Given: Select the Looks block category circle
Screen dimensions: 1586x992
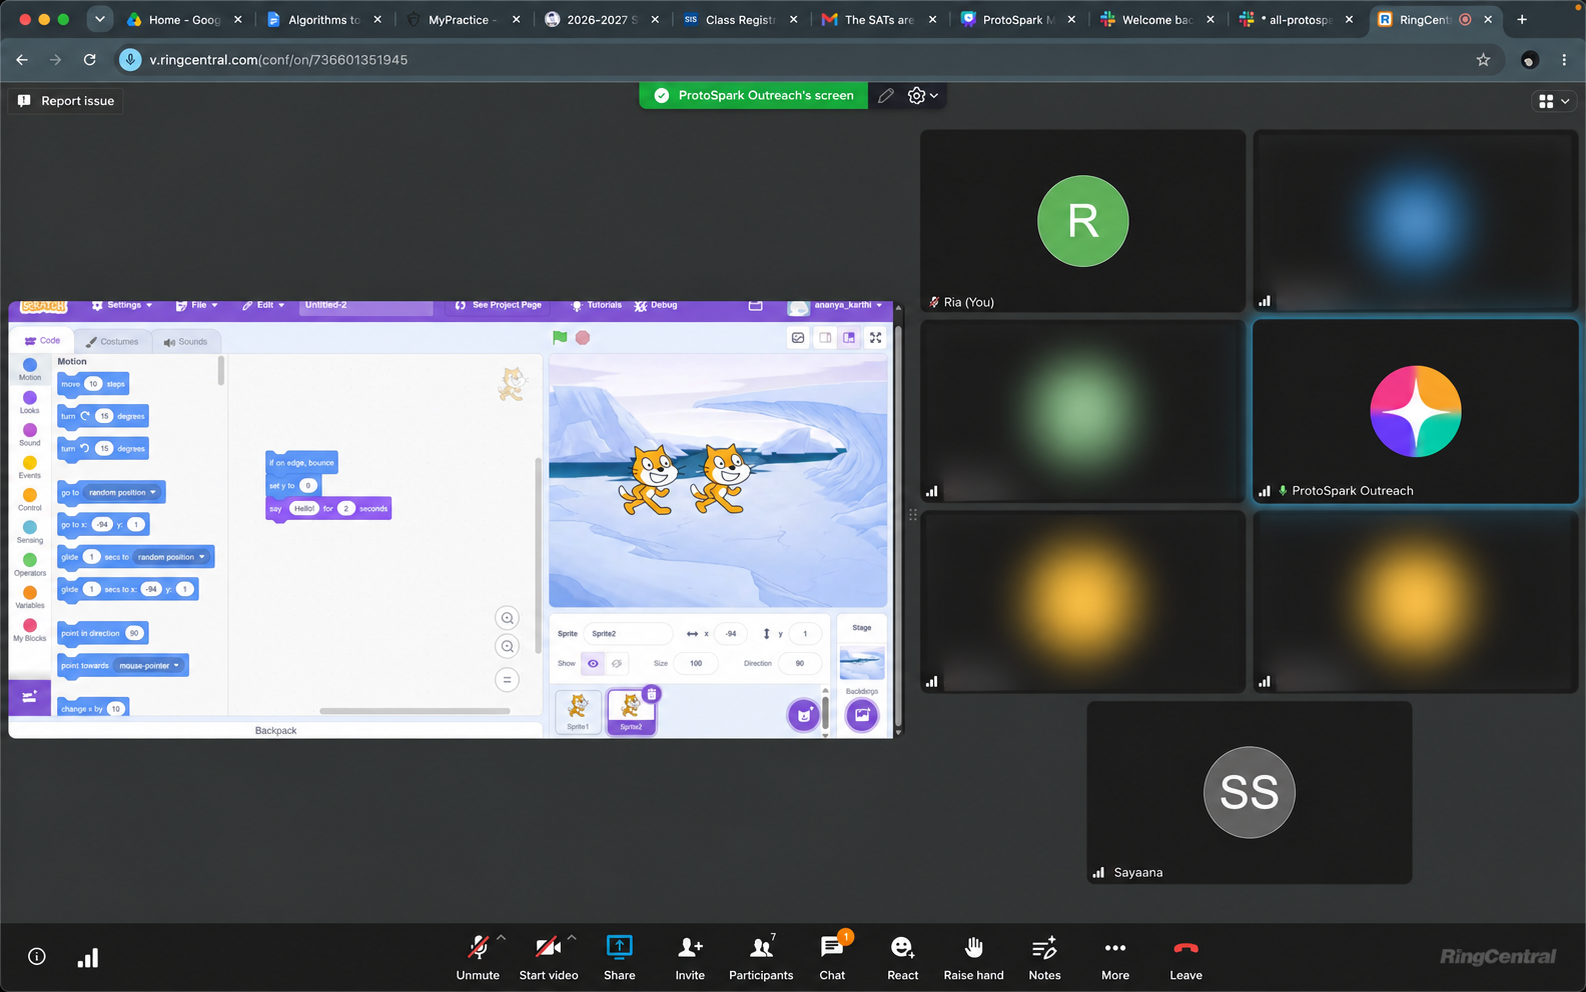Looking at the screenshot, I should pos(30,398).
